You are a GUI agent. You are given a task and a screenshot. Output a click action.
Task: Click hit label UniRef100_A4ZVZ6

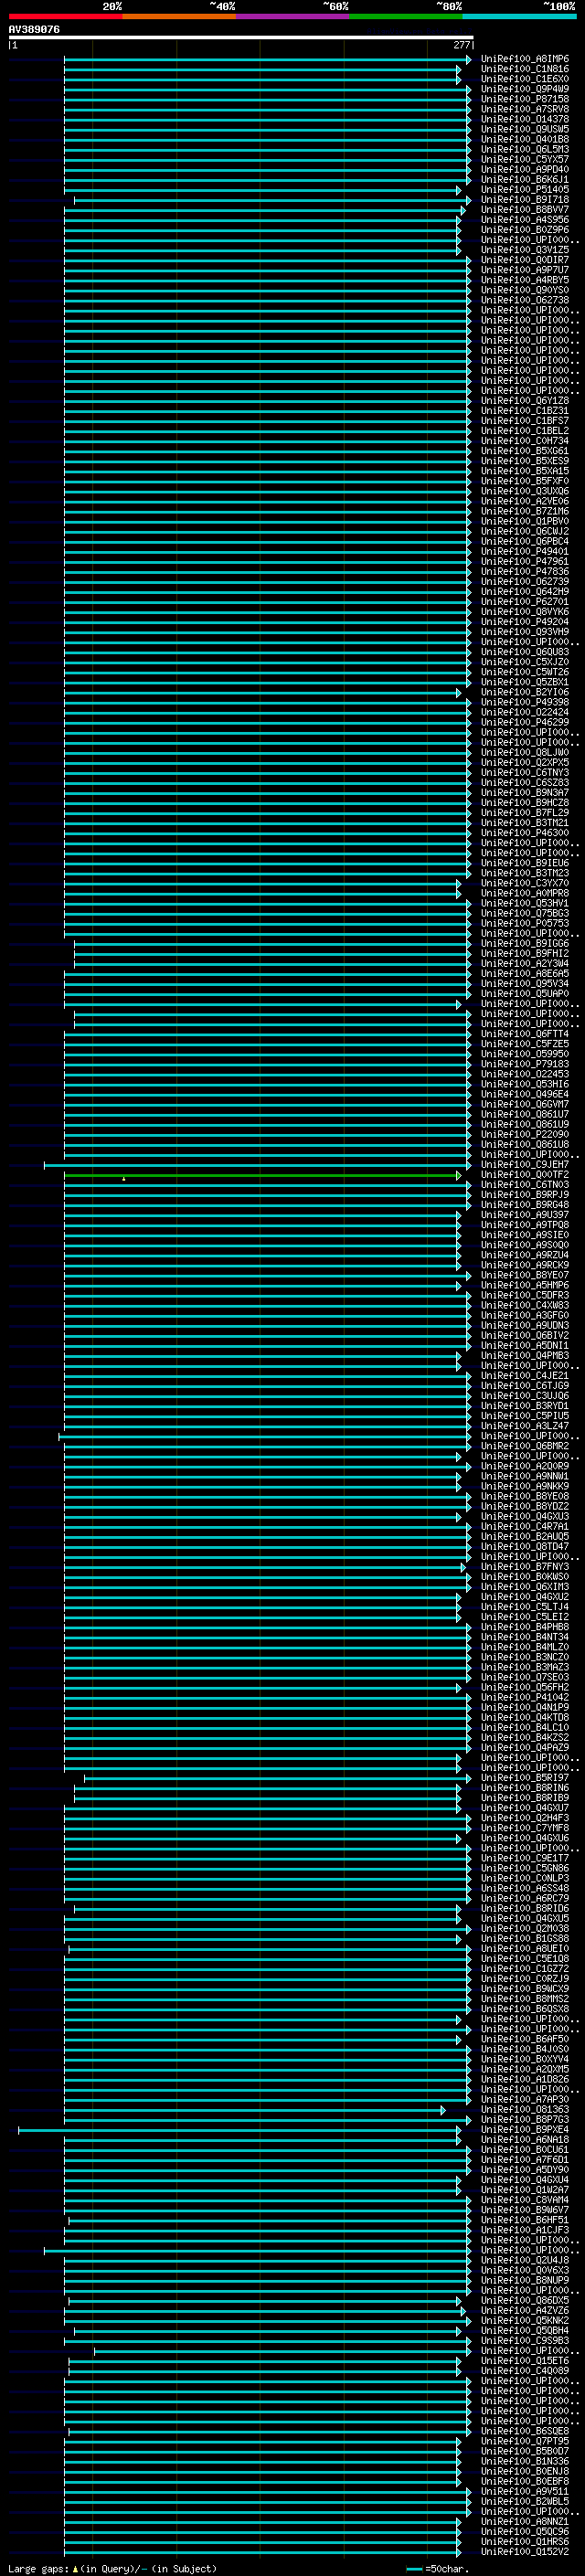pos(524,2311)
